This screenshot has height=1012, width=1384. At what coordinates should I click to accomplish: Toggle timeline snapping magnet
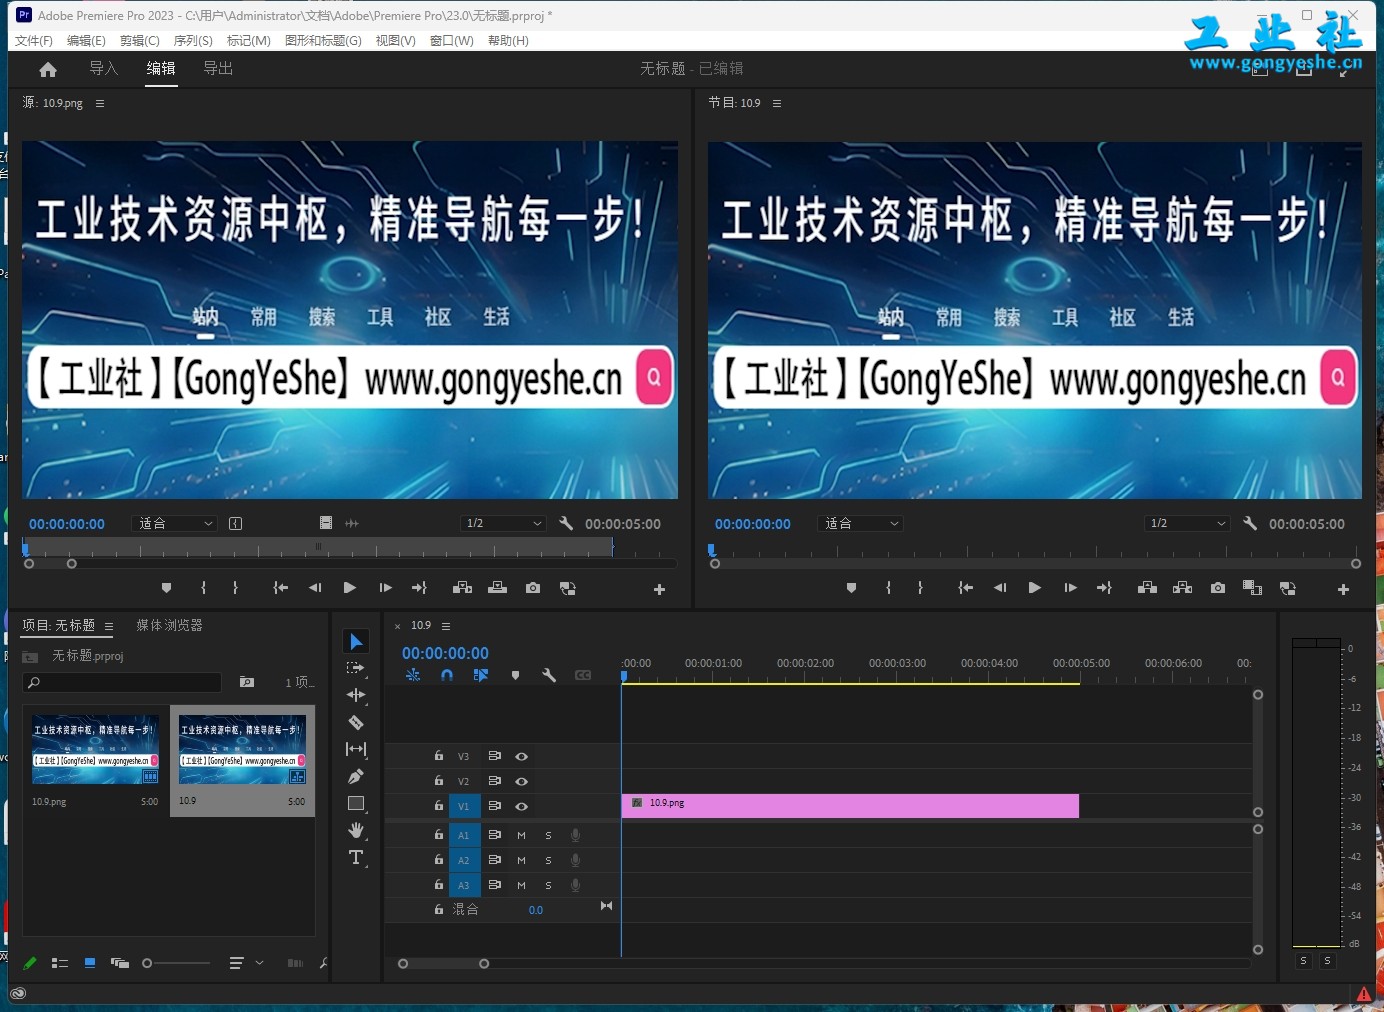click(x=447, y=675)
